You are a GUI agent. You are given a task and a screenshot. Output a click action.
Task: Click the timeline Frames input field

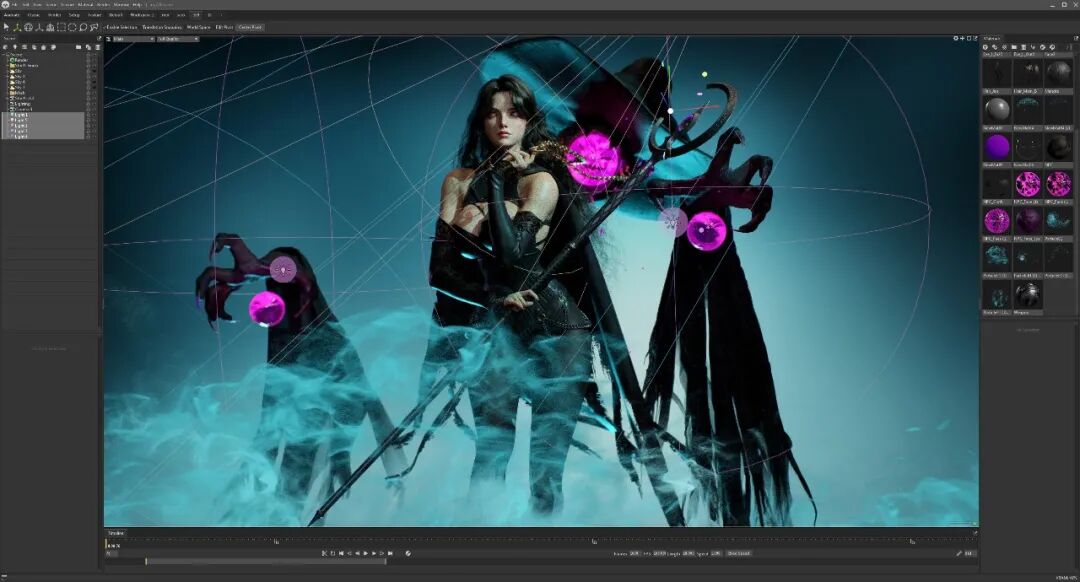click(634, 553)
